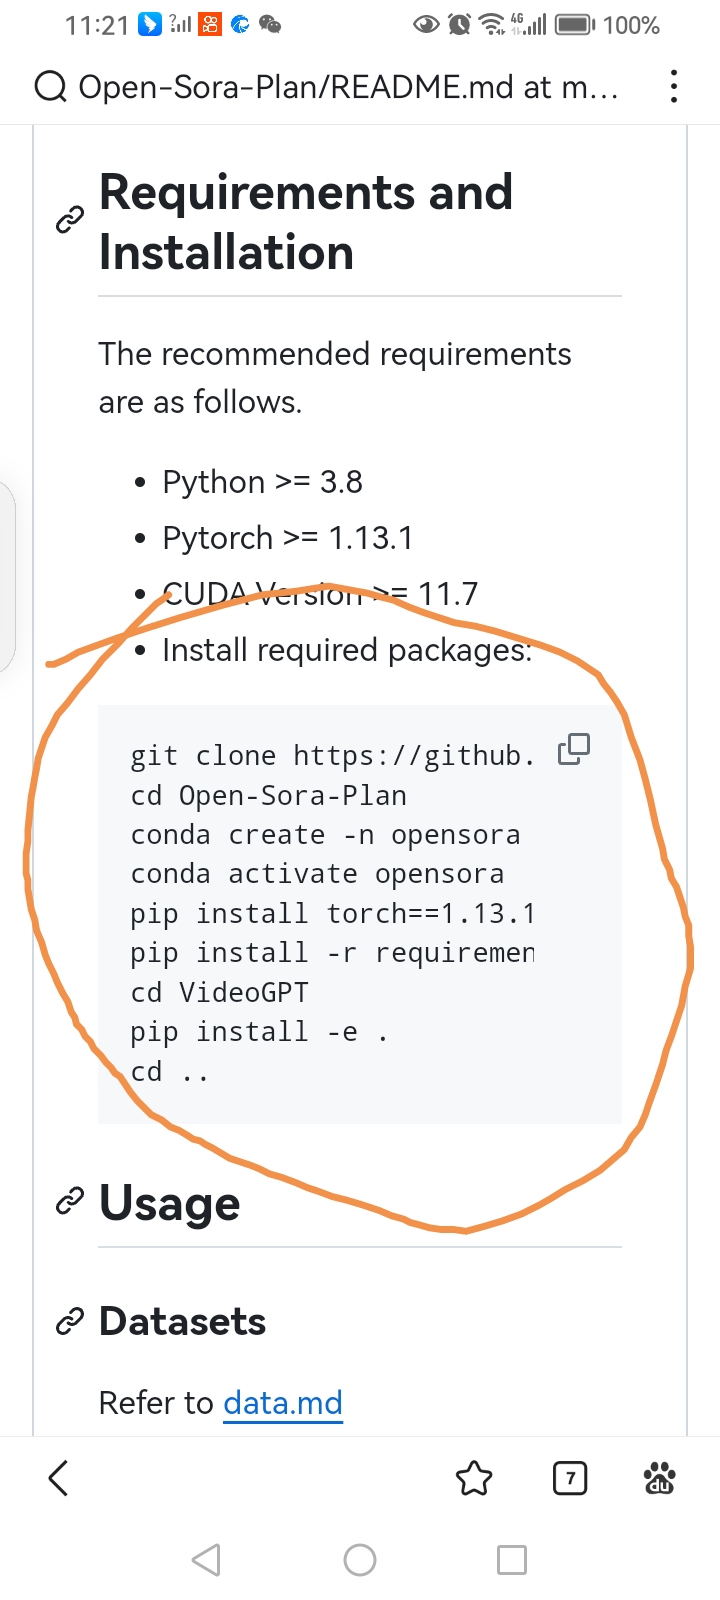720x1600 pixels.
Task: Click the anchor link icon beside Datasets
Action: pos(69,1322)
